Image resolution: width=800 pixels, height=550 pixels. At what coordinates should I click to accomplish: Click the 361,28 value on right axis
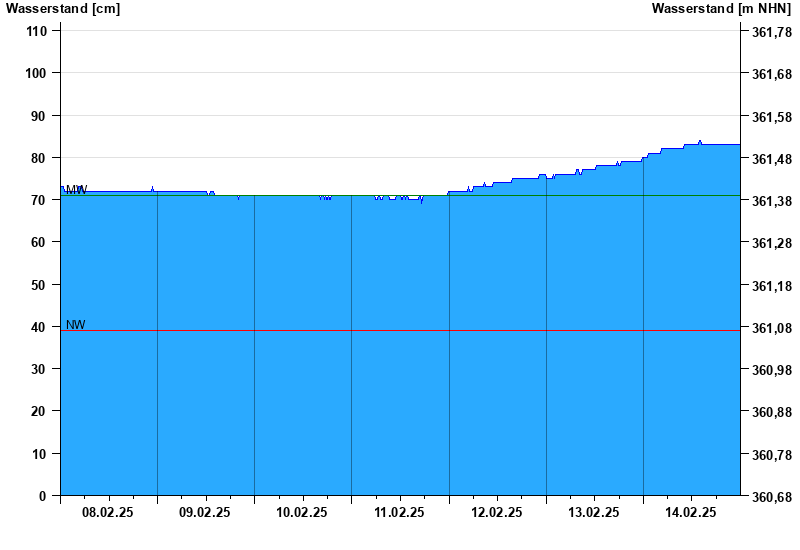(772, 243)
